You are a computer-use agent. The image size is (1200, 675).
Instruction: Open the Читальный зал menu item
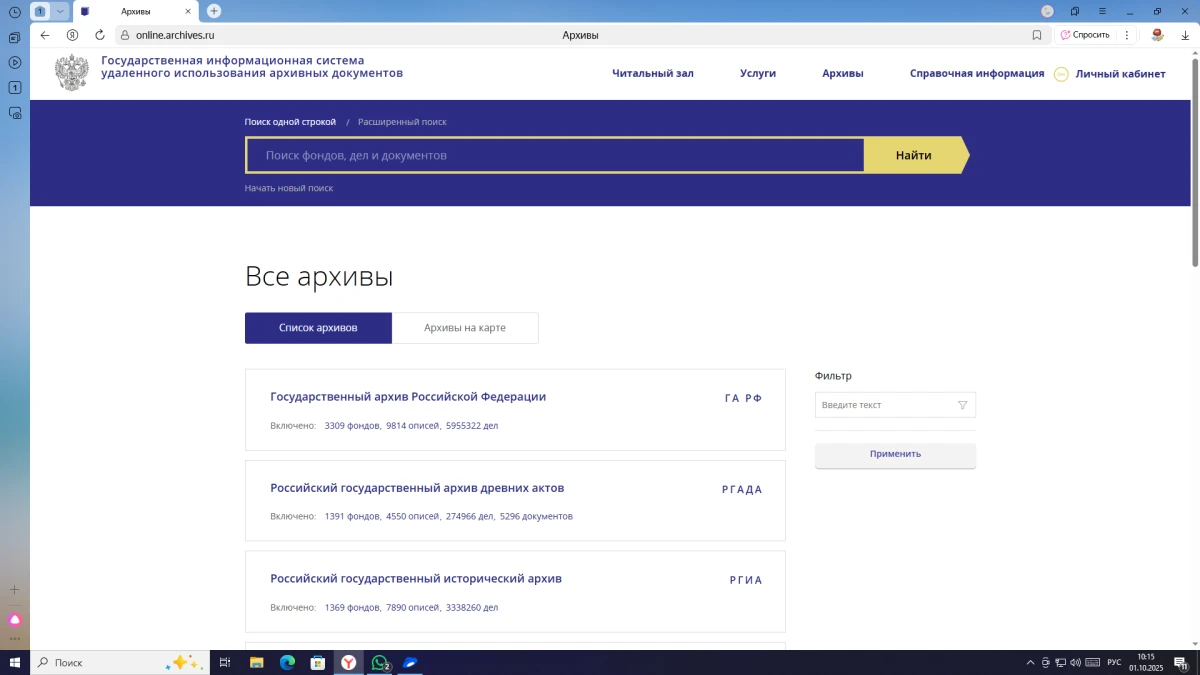click(x=652, y=73)
